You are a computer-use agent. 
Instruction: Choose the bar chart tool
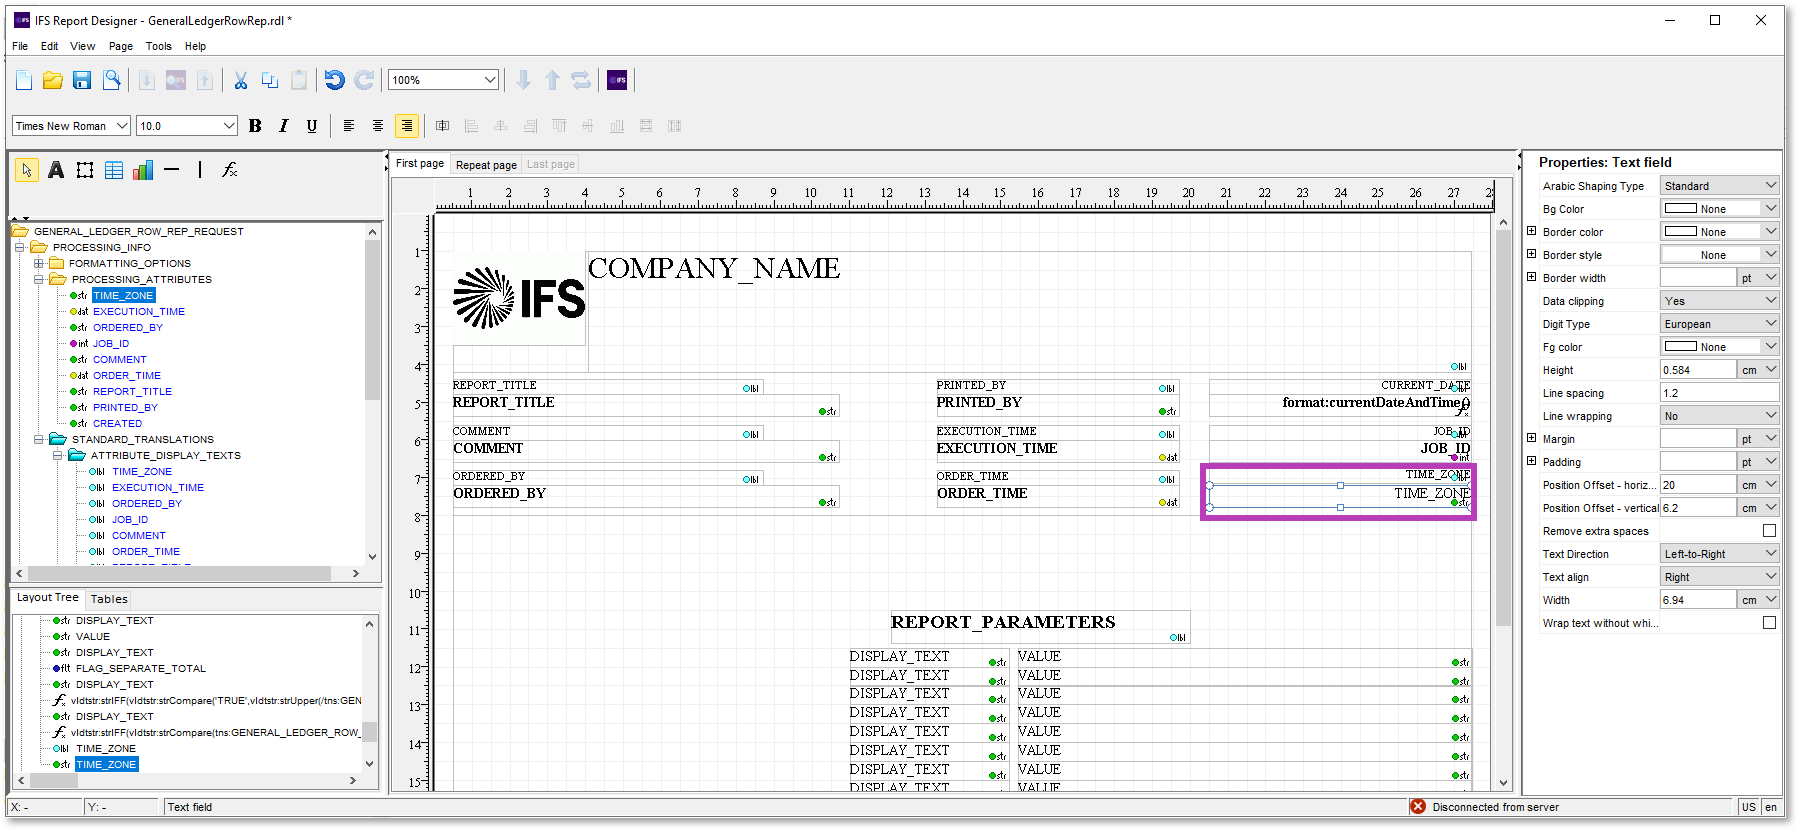pos(143,170)
